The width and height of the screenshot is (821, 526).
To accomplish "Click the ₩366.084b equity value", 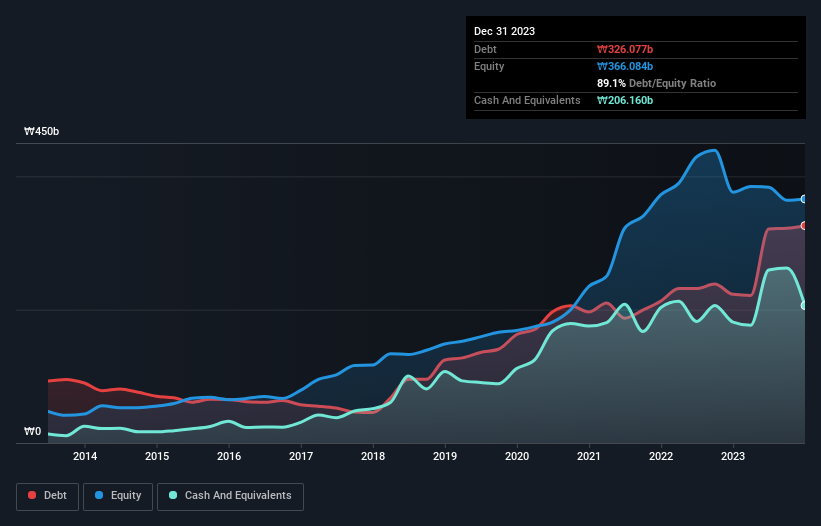I will coord(625,66).
